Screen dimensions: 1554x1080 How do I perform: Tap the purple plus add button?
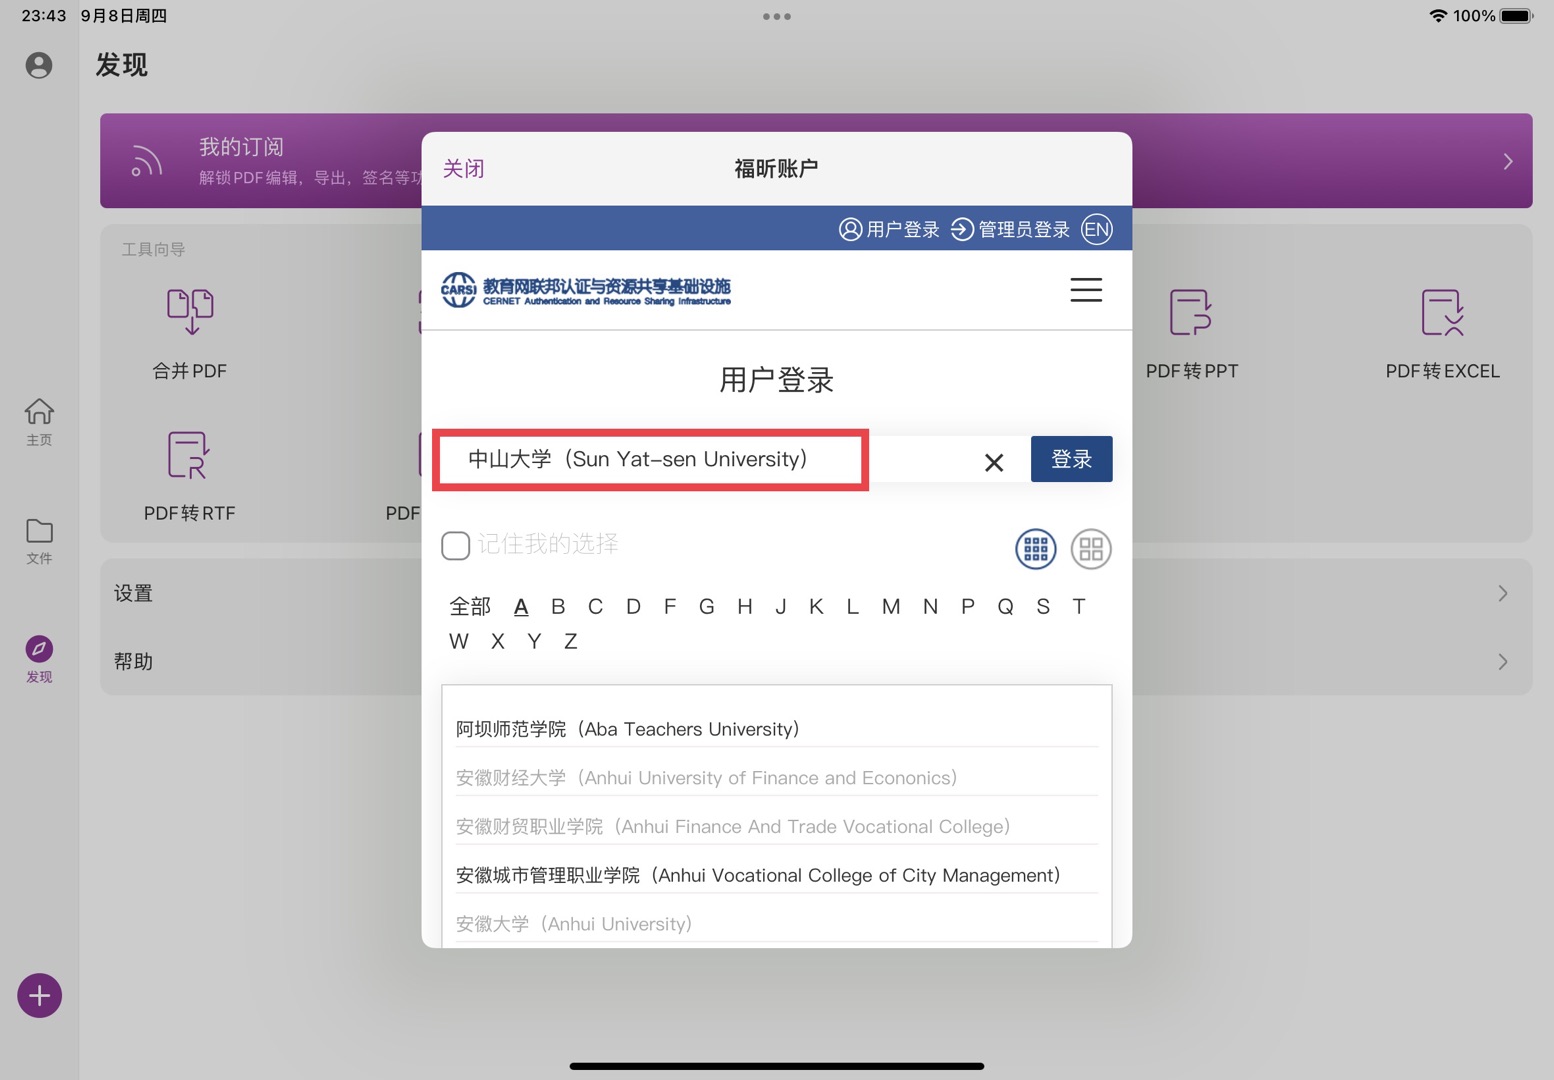click(x=39, y=996)
